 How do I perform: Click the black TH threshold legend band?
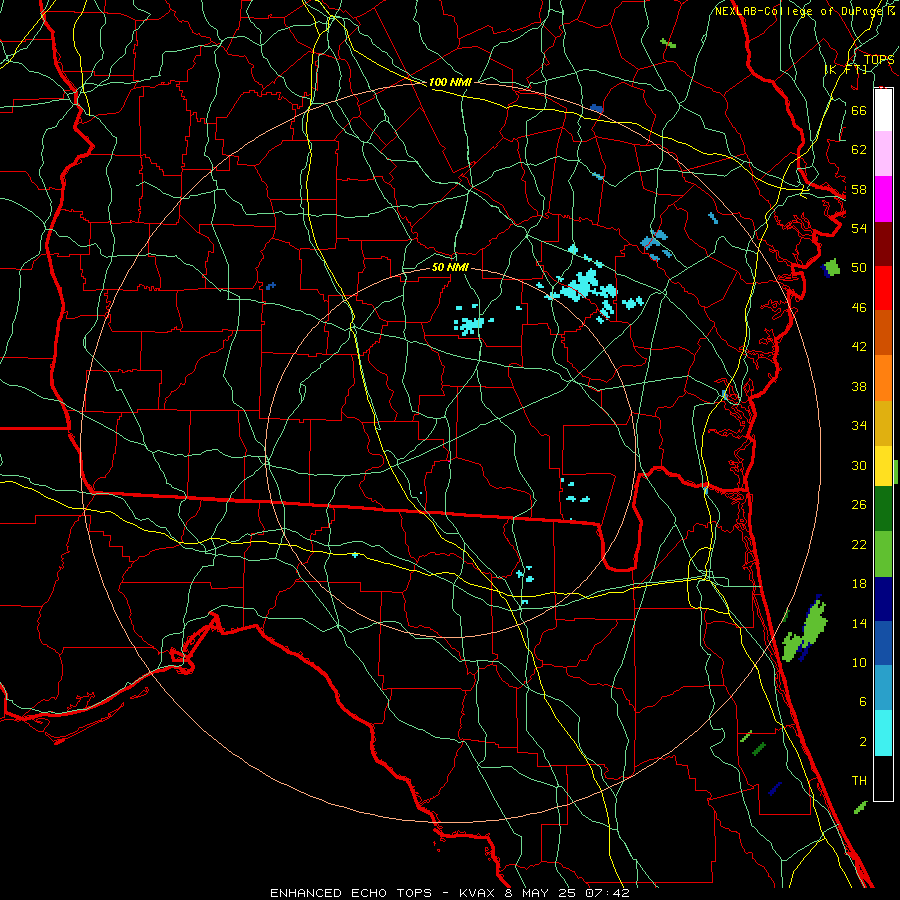[883, 778]
